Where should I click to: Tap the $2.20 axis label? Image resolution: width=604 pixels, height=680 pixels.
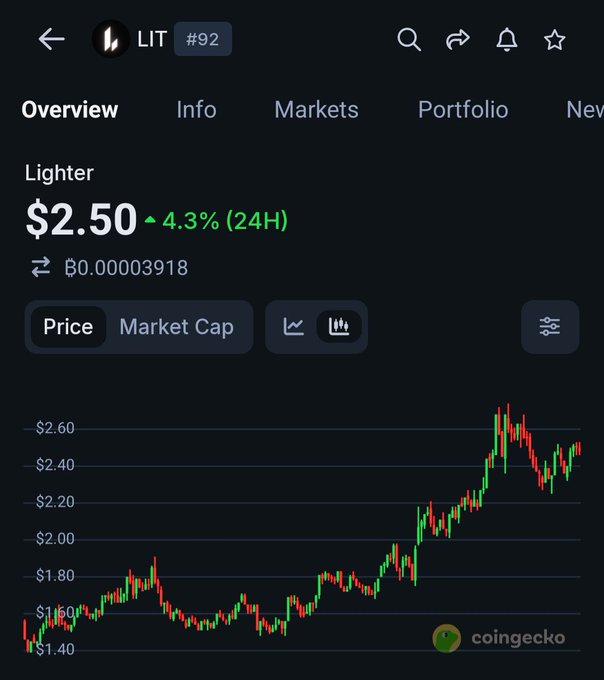coord(55,502)
